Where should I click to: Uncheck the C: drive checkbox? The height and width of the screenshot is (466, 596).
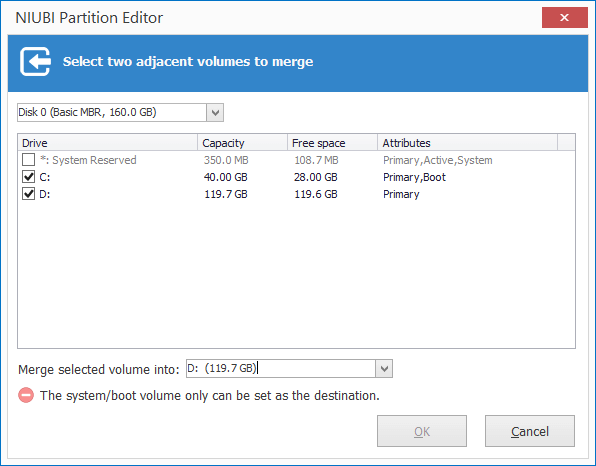29,177
